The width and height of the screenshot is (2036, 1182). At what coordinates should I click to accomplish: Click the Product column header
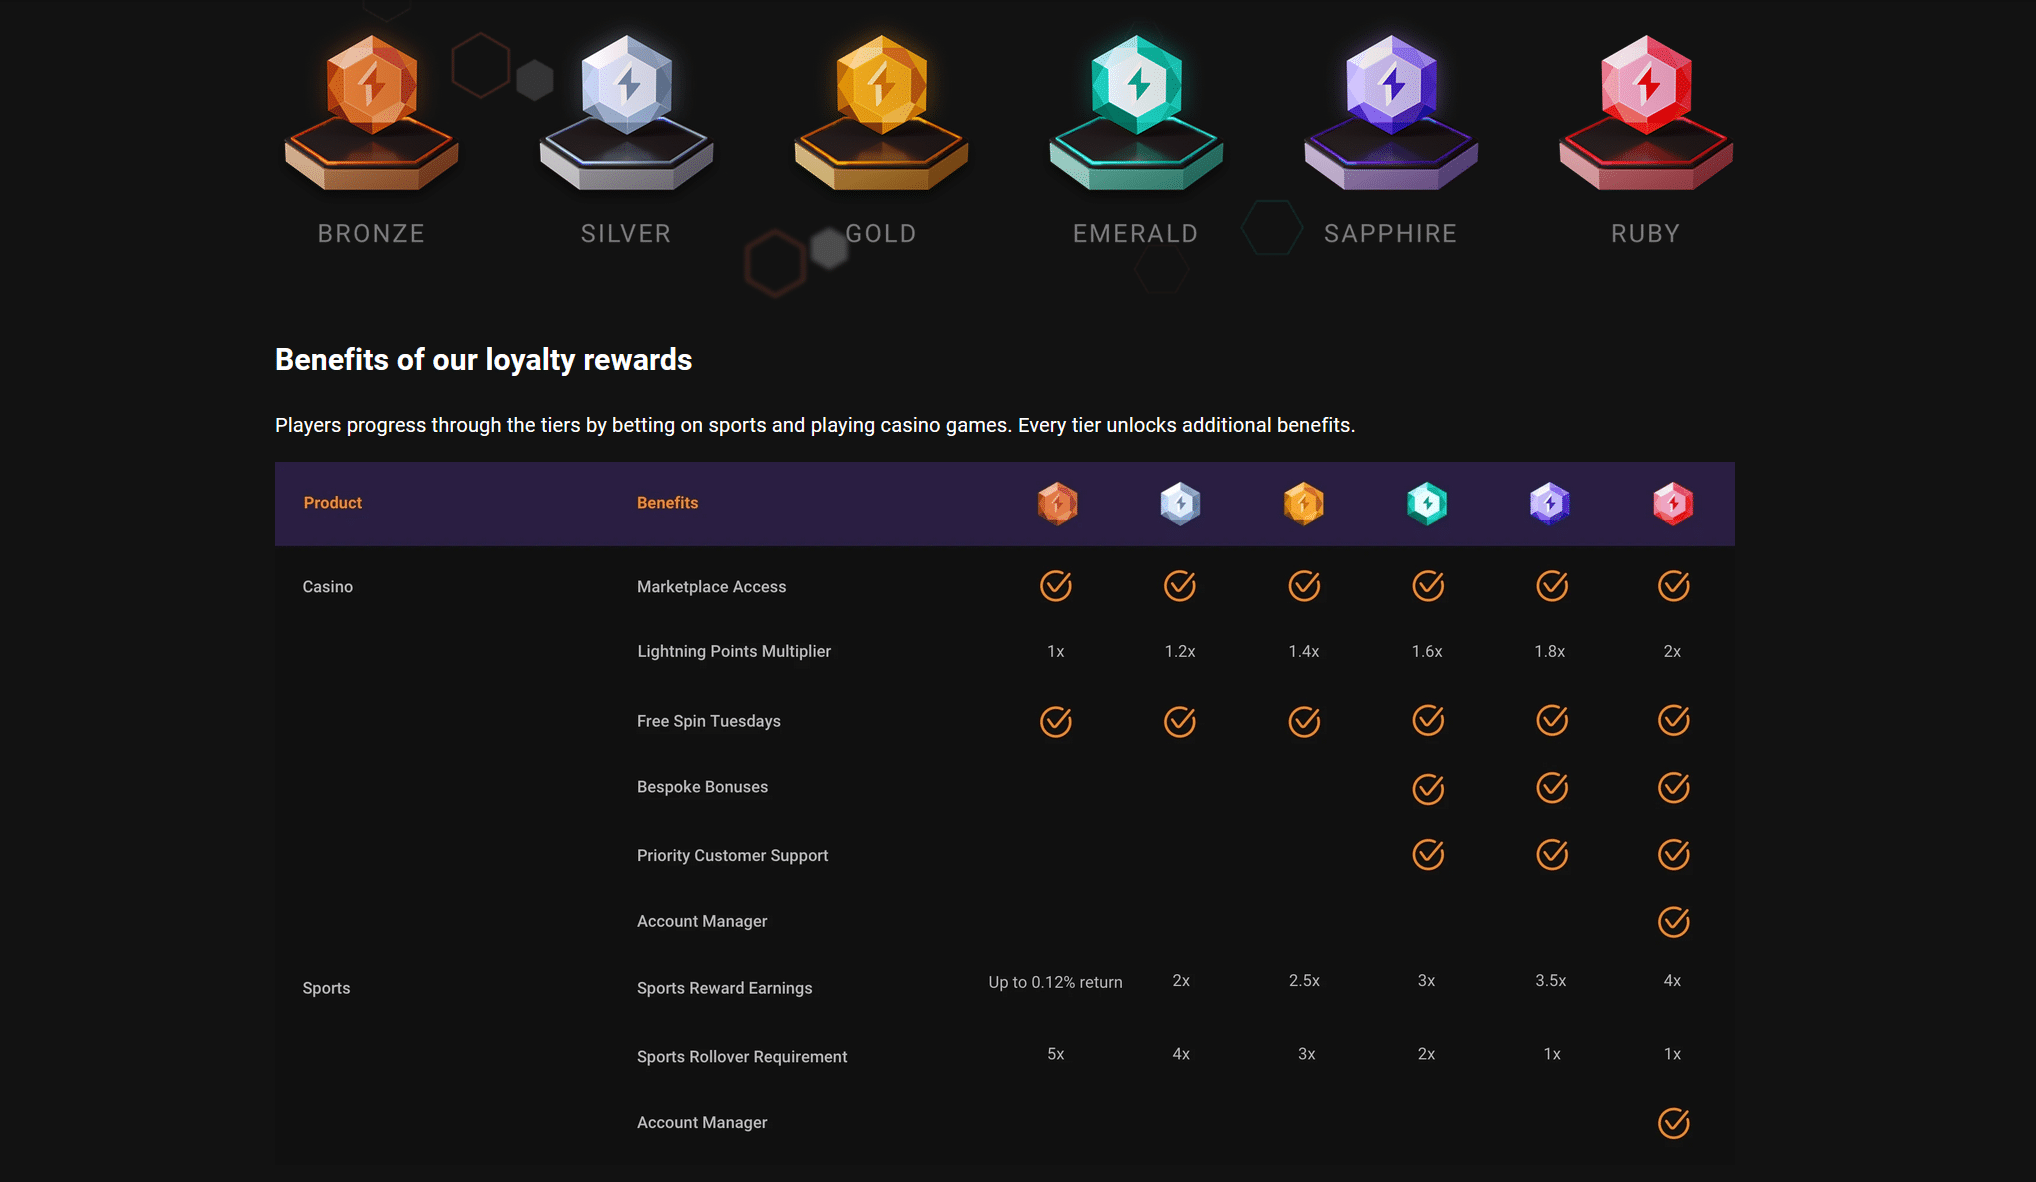pos(333,503)
